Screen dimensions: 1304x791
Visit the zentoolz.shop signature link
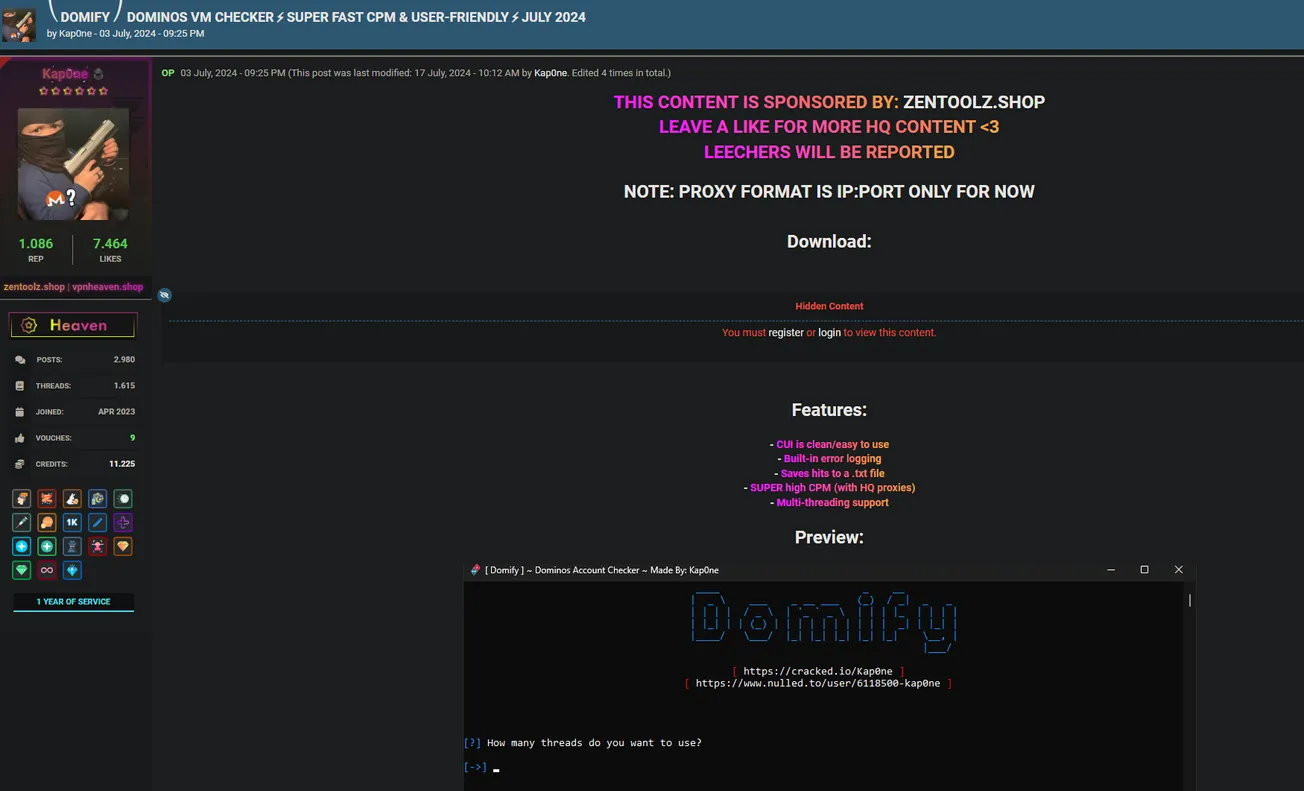click(x=33, y=286)
